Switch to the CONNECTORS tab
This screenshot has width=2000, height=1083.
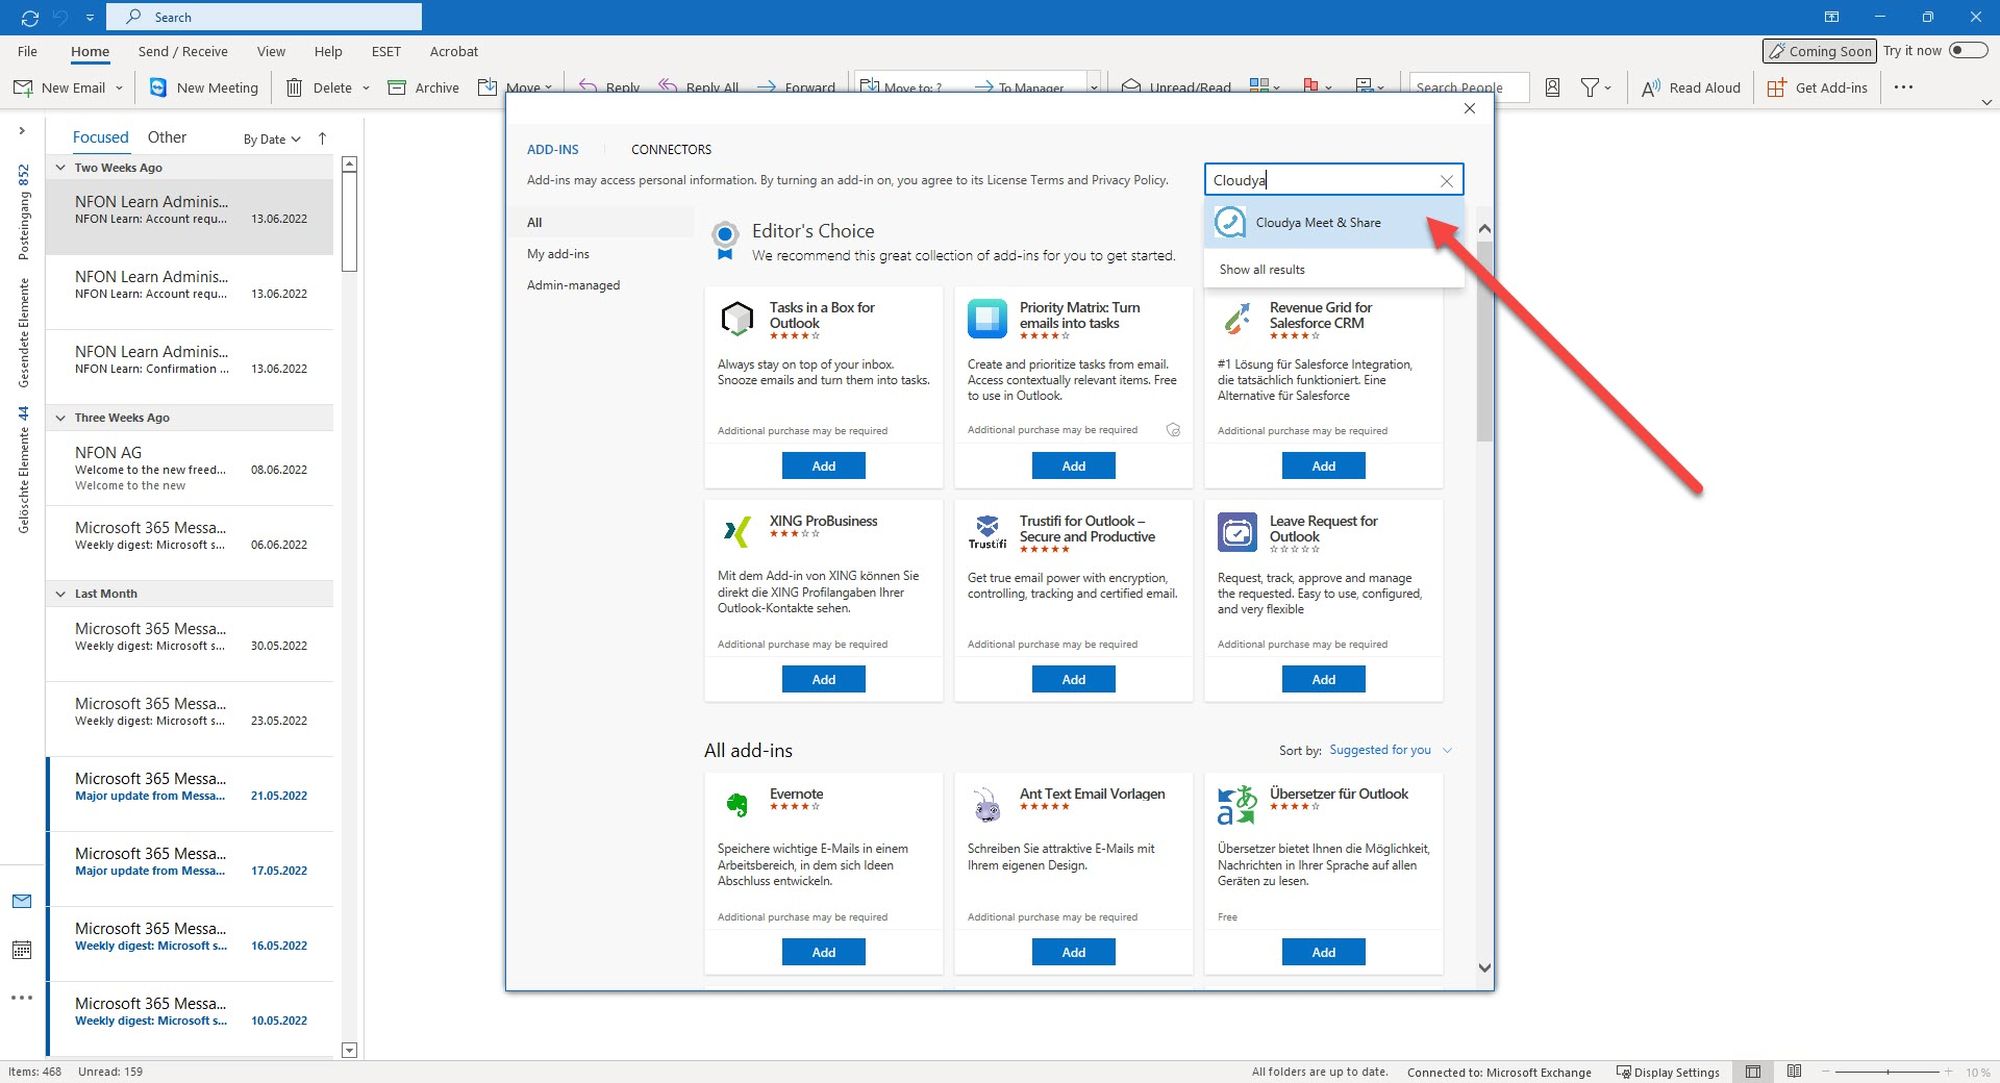tap(671, 150)
